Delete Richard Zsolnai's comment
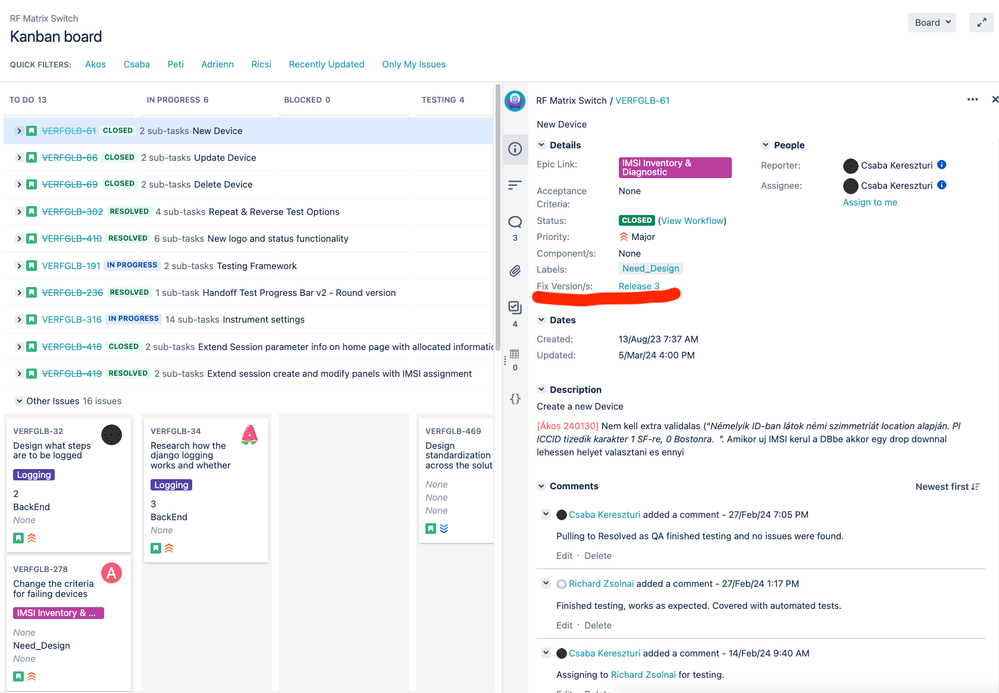Image resolution: width=999 pixels, height=693 pixels. 598,625
